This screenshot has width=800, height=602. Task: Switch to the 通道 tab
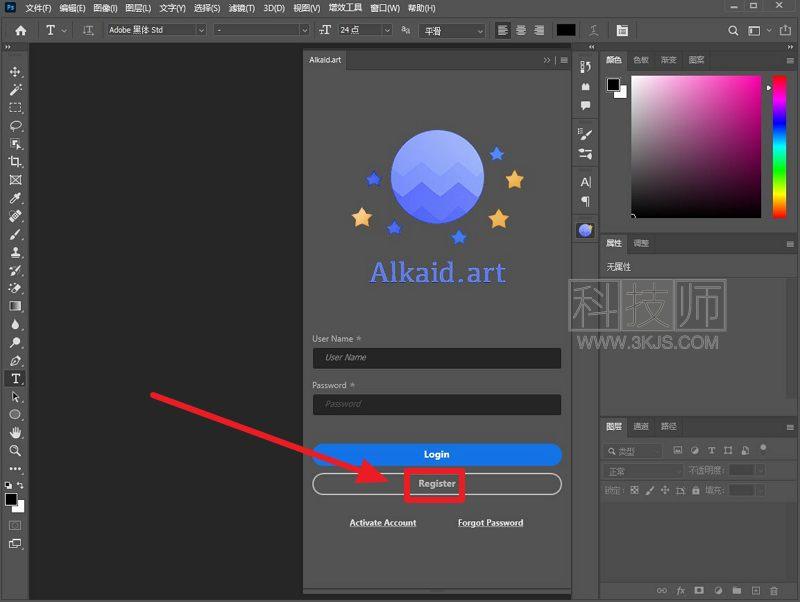click(641, 427)
